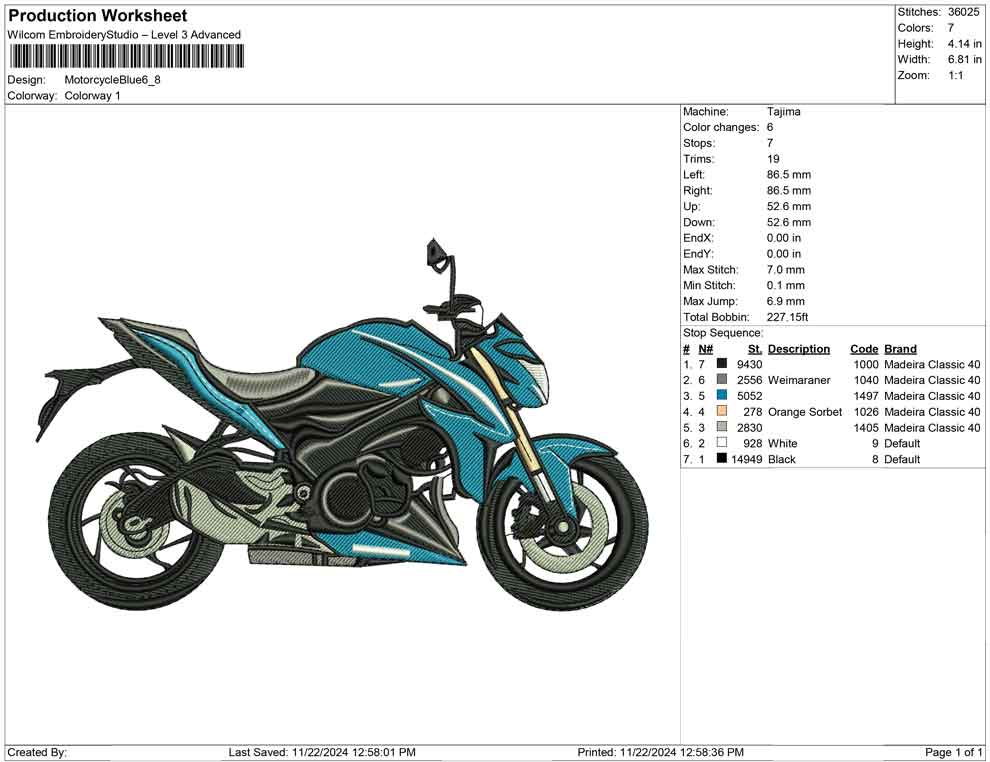Open the Colorway 1 entry

(x=92, y=96)
